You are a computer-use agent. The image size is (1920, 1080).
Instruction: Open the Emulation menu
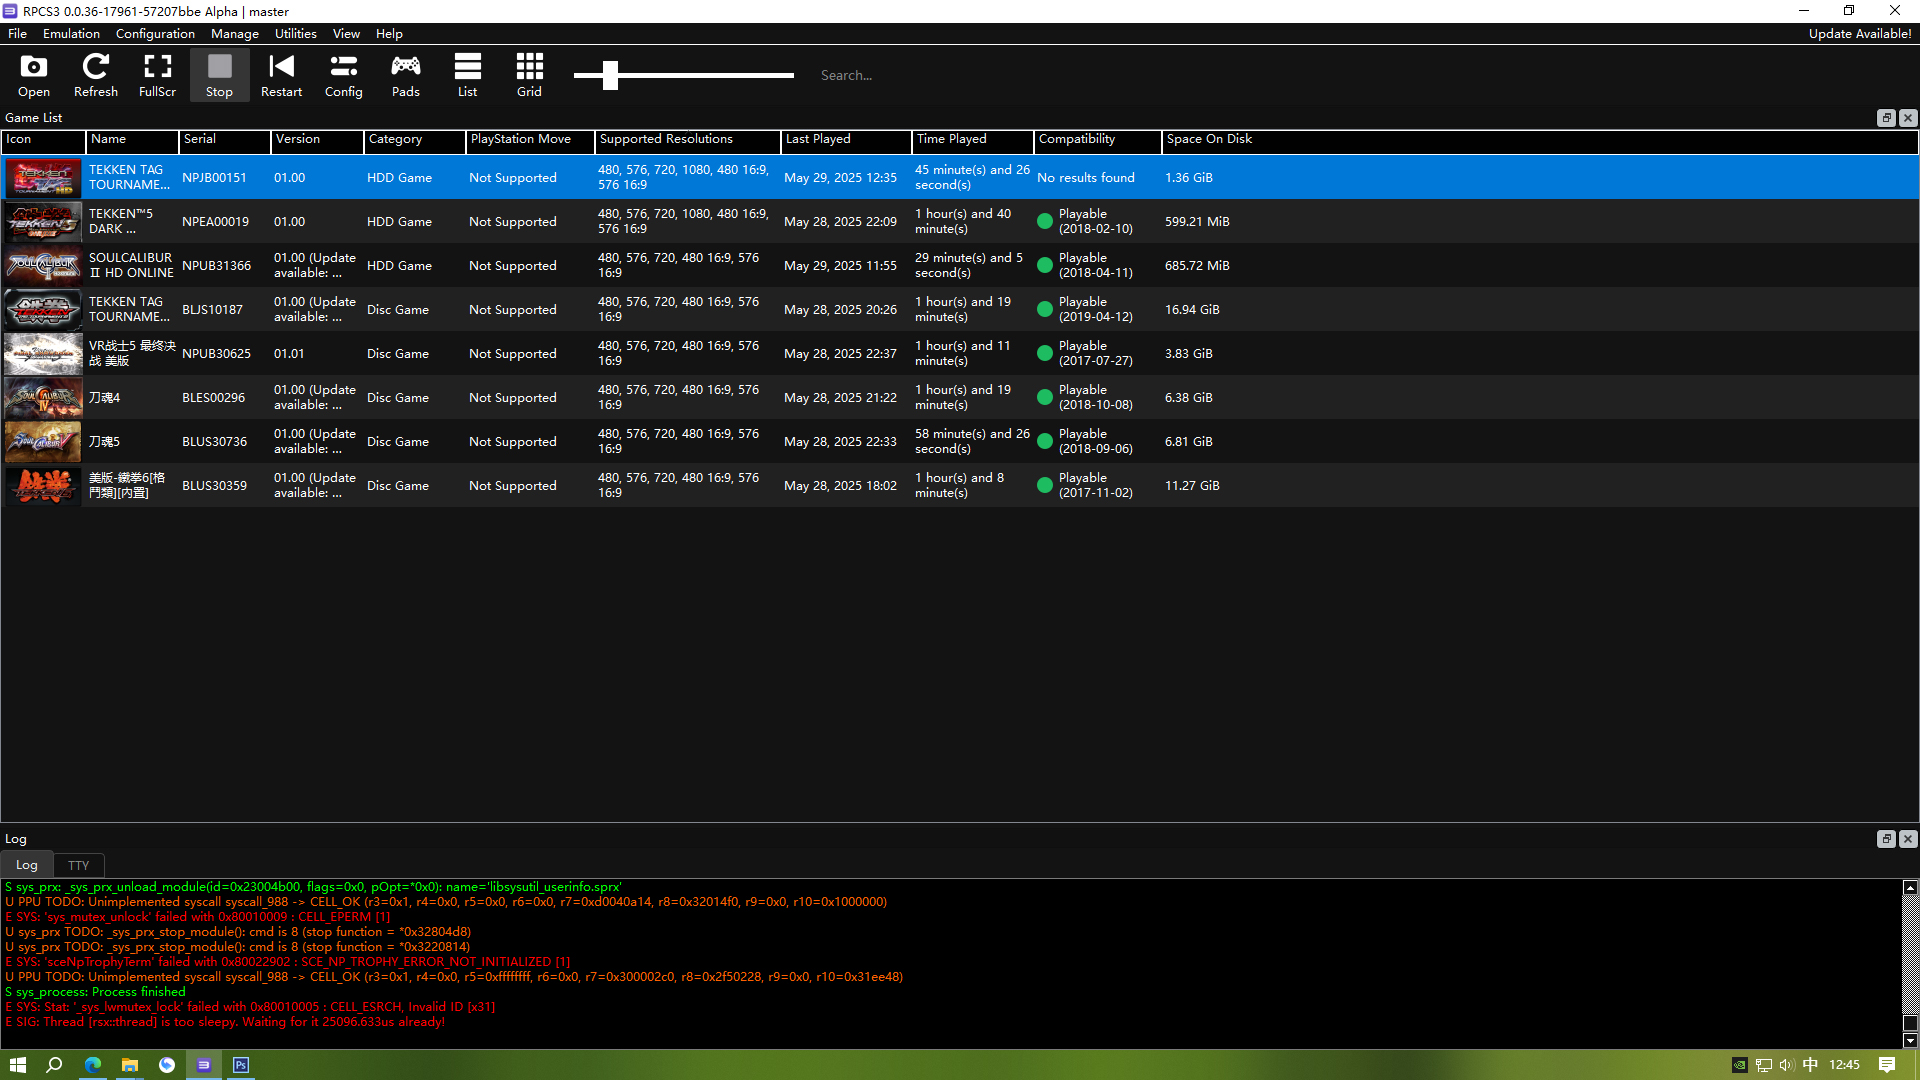click(71, 33)
